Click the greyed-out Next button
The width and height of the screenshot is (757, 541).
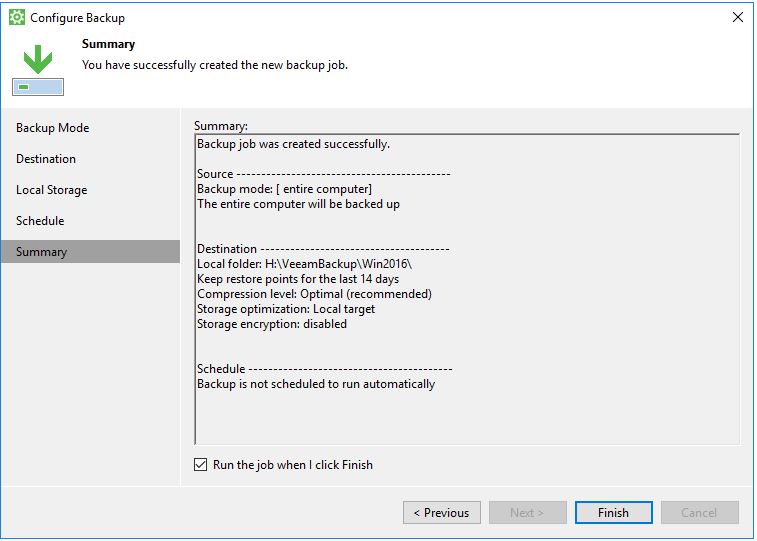click(528, 513)
